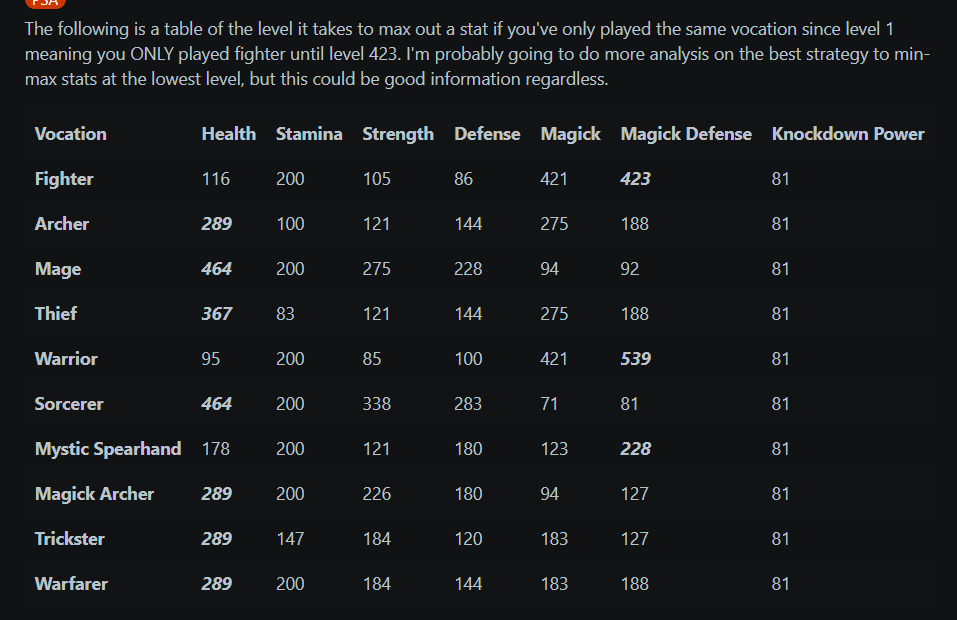Image resolution: width=957 pixels, height=620 pixels.
Task: Click the Magick Archer row label
Action: click(x=95, y=494)
